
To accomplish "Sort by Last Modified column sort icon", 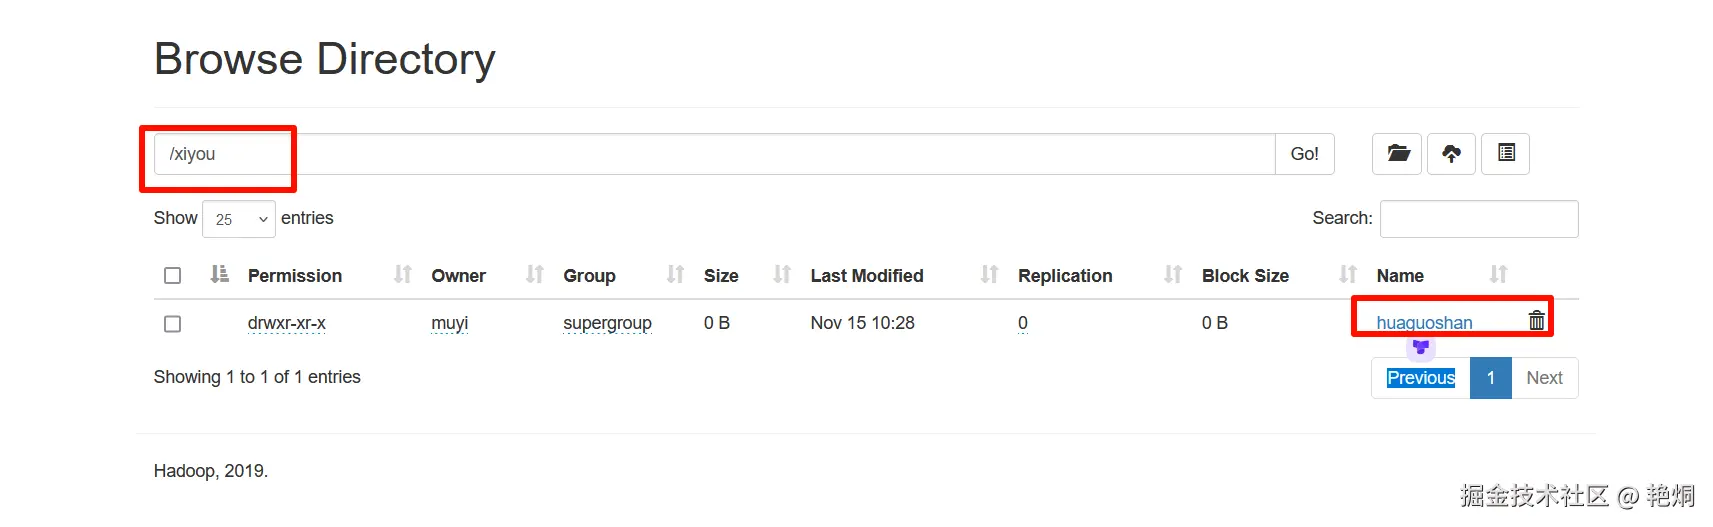I will click(989, 275).
